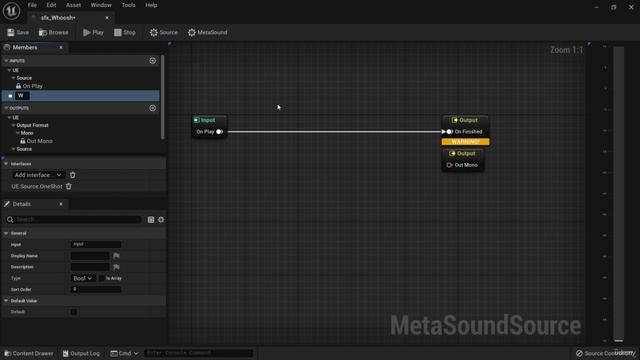
Task: Open the Output Log
Action: (81, 353)
